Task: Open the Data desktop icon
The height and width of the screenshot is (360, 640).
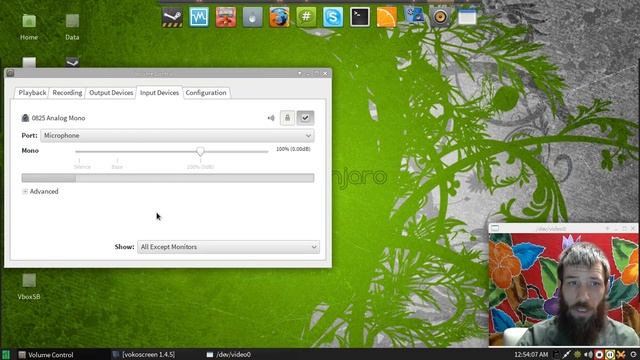Action: pyautogui.click(x=72, y=27)
